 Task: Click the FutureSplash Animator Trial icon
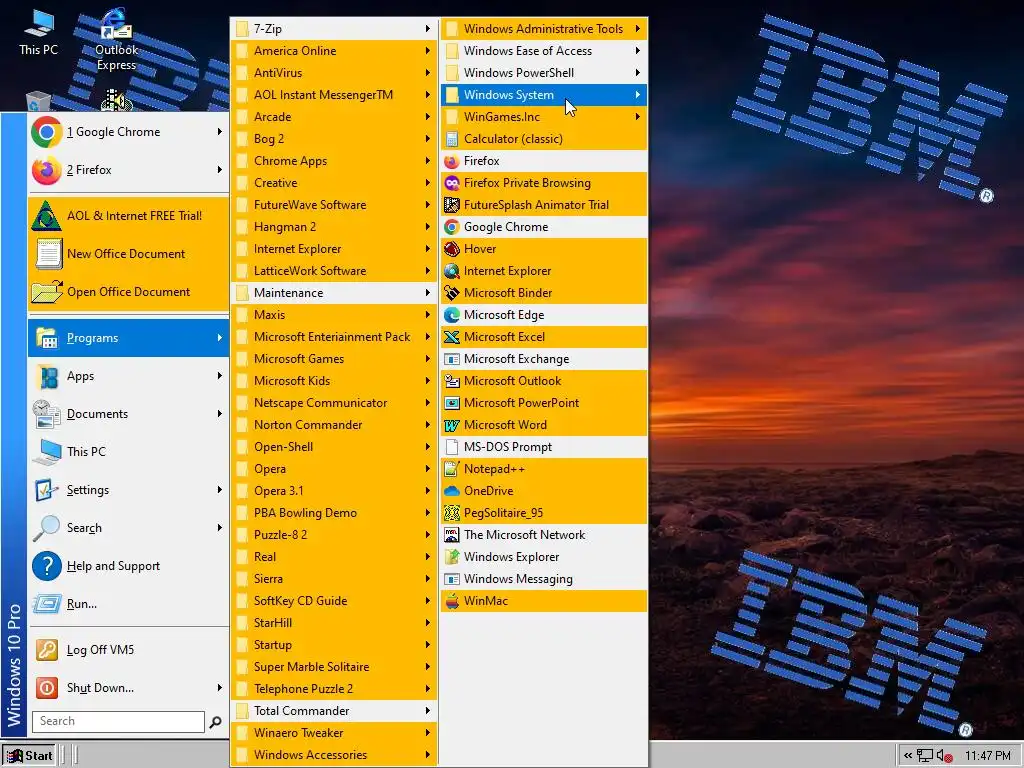pos(451,205)
